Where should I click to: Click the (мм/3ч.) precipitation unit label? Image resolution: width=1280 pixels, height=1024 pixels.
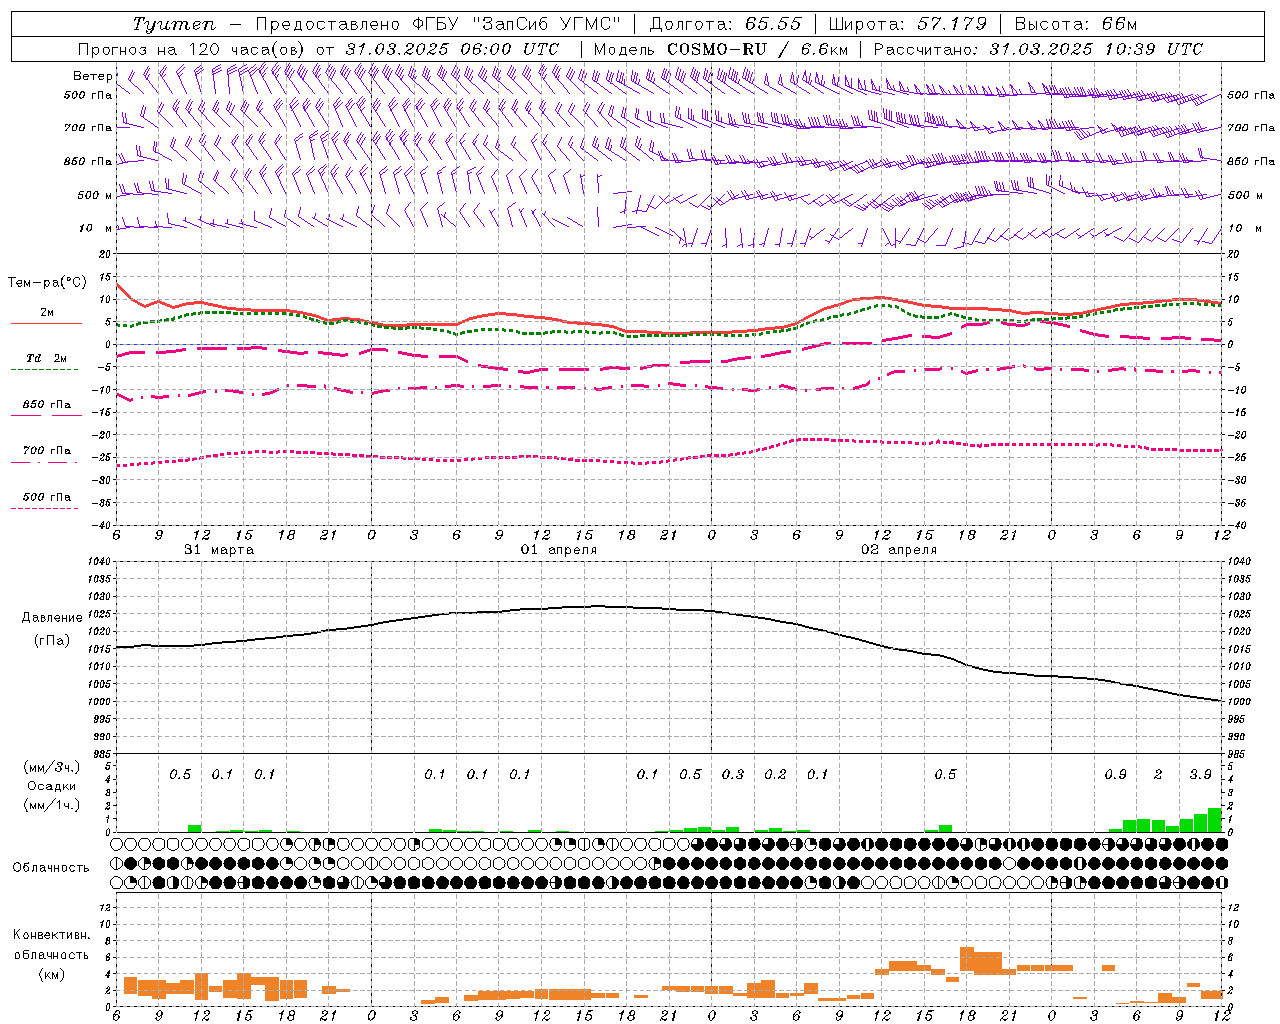[52, 767]
